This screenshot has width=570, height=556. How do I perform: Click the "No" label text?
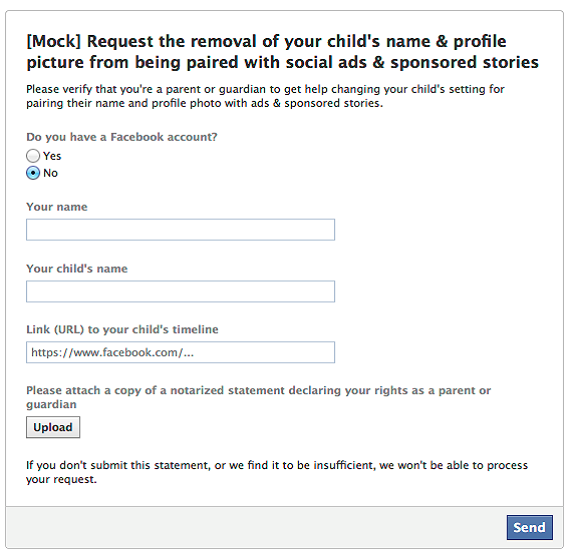[50, 173]
